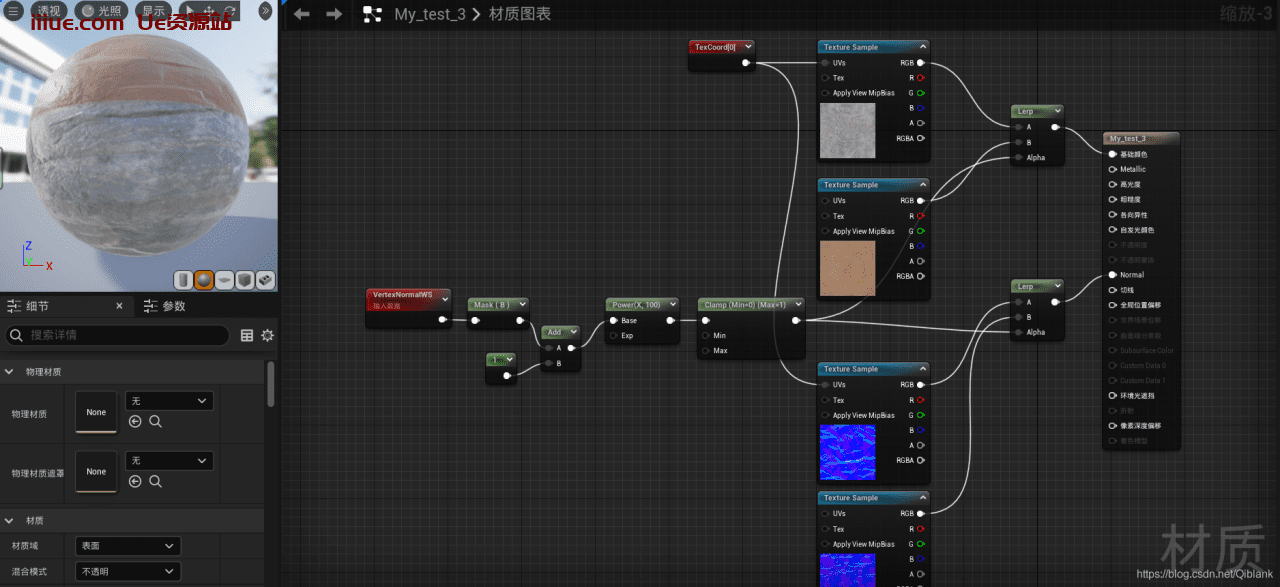Click the 物理材质遮罩 None thumbnail

96,472
